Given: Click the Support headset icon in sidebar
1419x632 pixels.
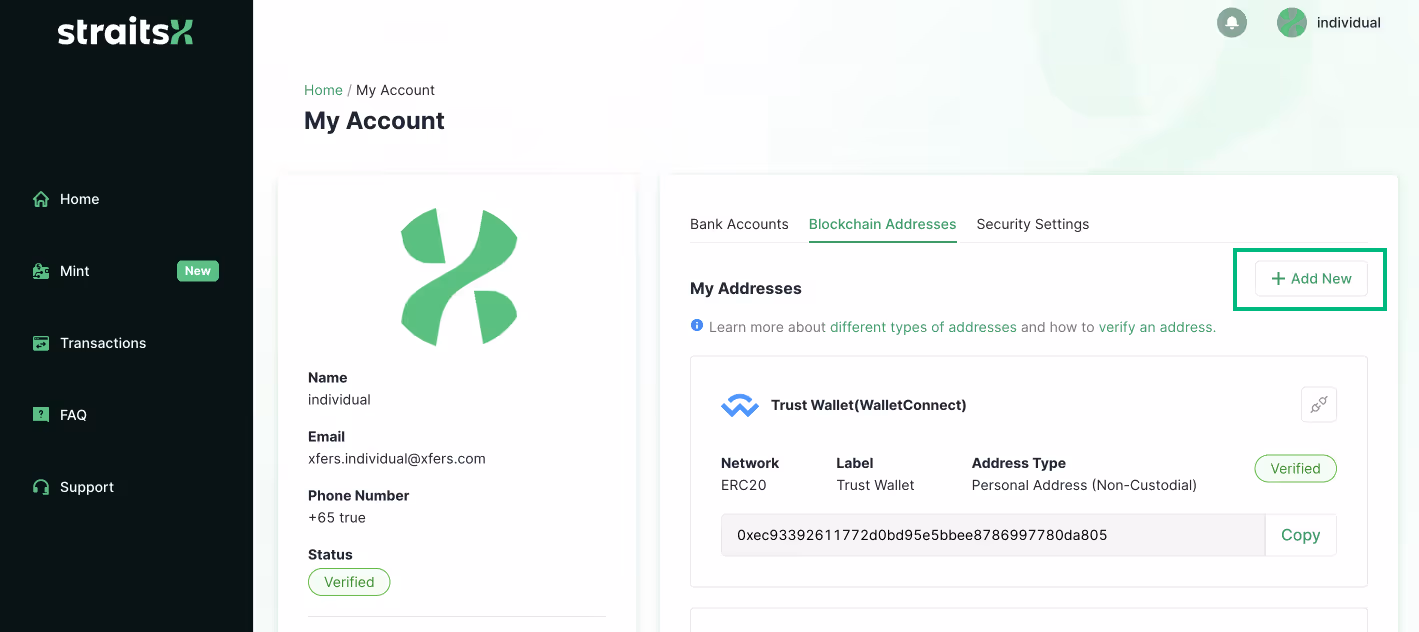Looking at the screenshot, I should coord(41,487).
